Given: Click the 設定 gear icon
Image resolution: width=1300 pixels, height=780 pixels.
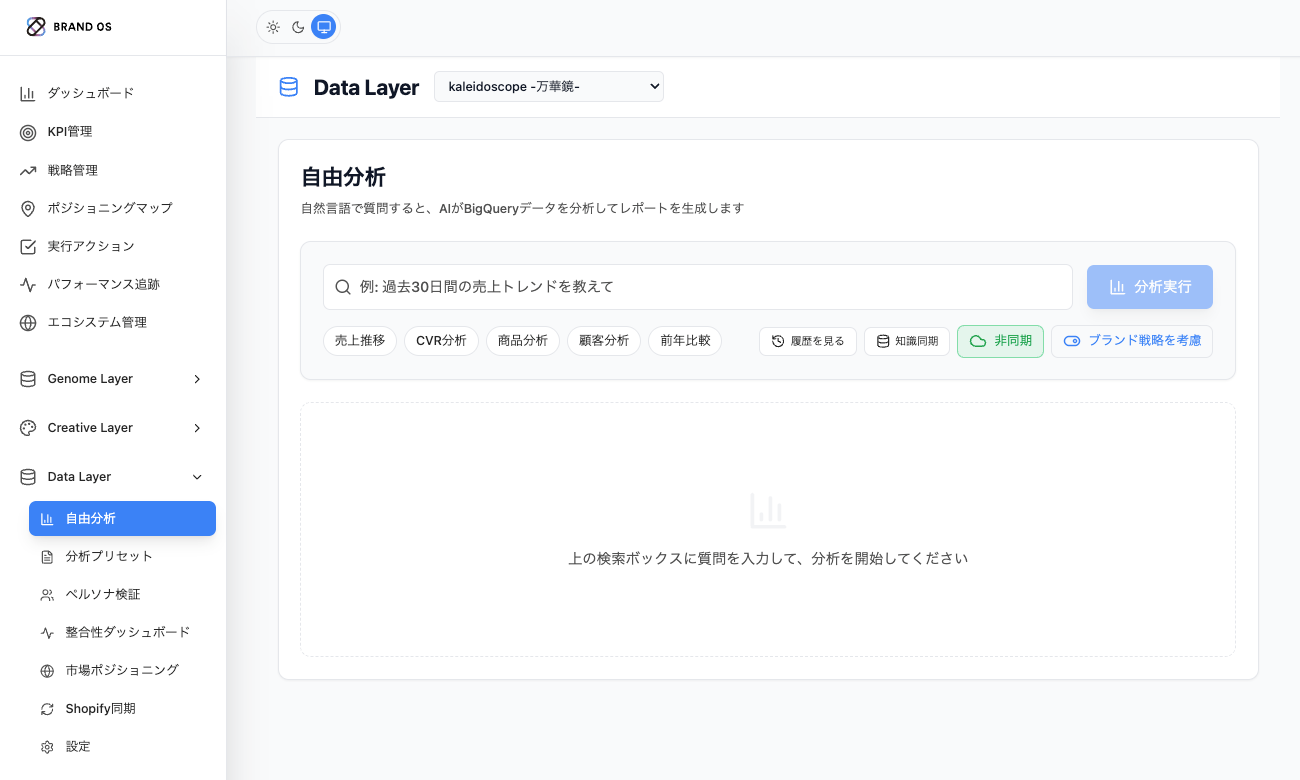Looking at the screenshot, I should [x=47, y=747].
